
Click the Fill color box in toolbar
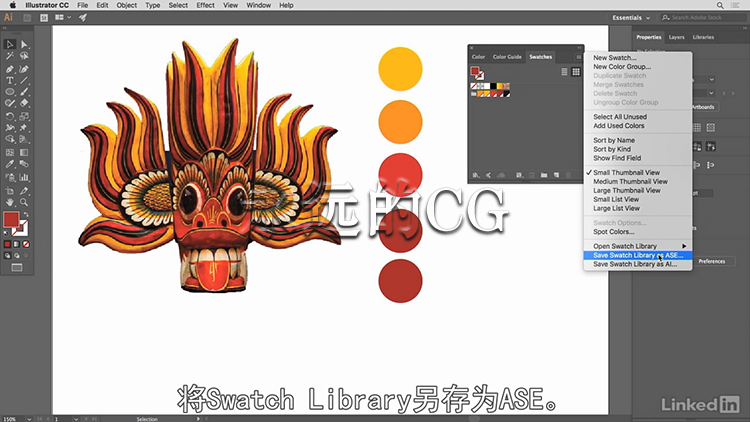(11, 220)
